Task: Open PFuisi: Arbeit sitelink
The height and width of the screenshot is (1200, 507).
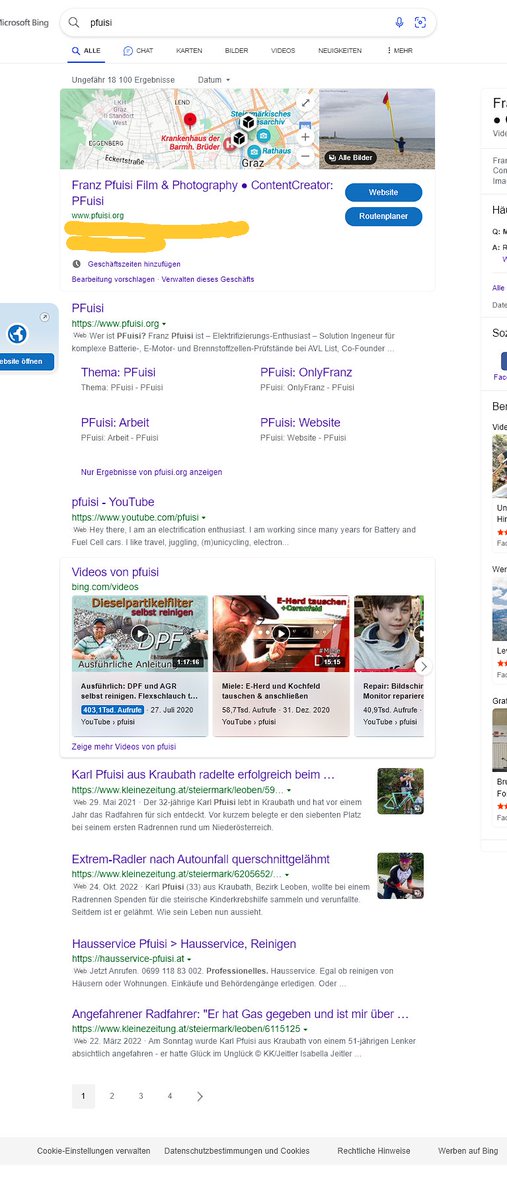Action: pyautogui.click(x=115, y=422)
